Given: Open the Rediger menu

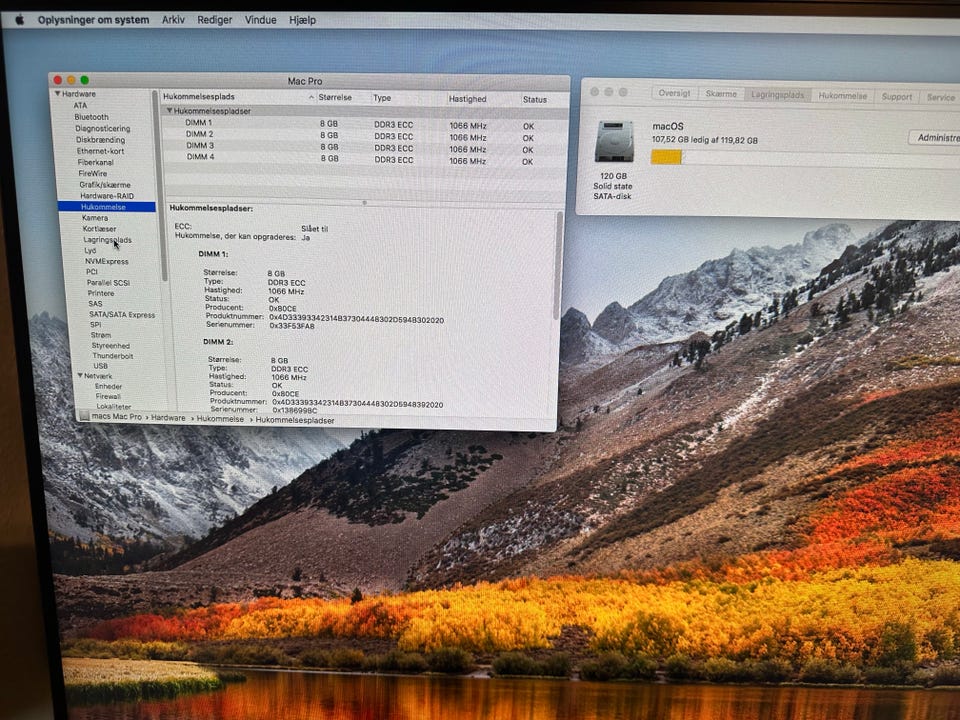Looking at the screenshot, I should pos(214,20).
